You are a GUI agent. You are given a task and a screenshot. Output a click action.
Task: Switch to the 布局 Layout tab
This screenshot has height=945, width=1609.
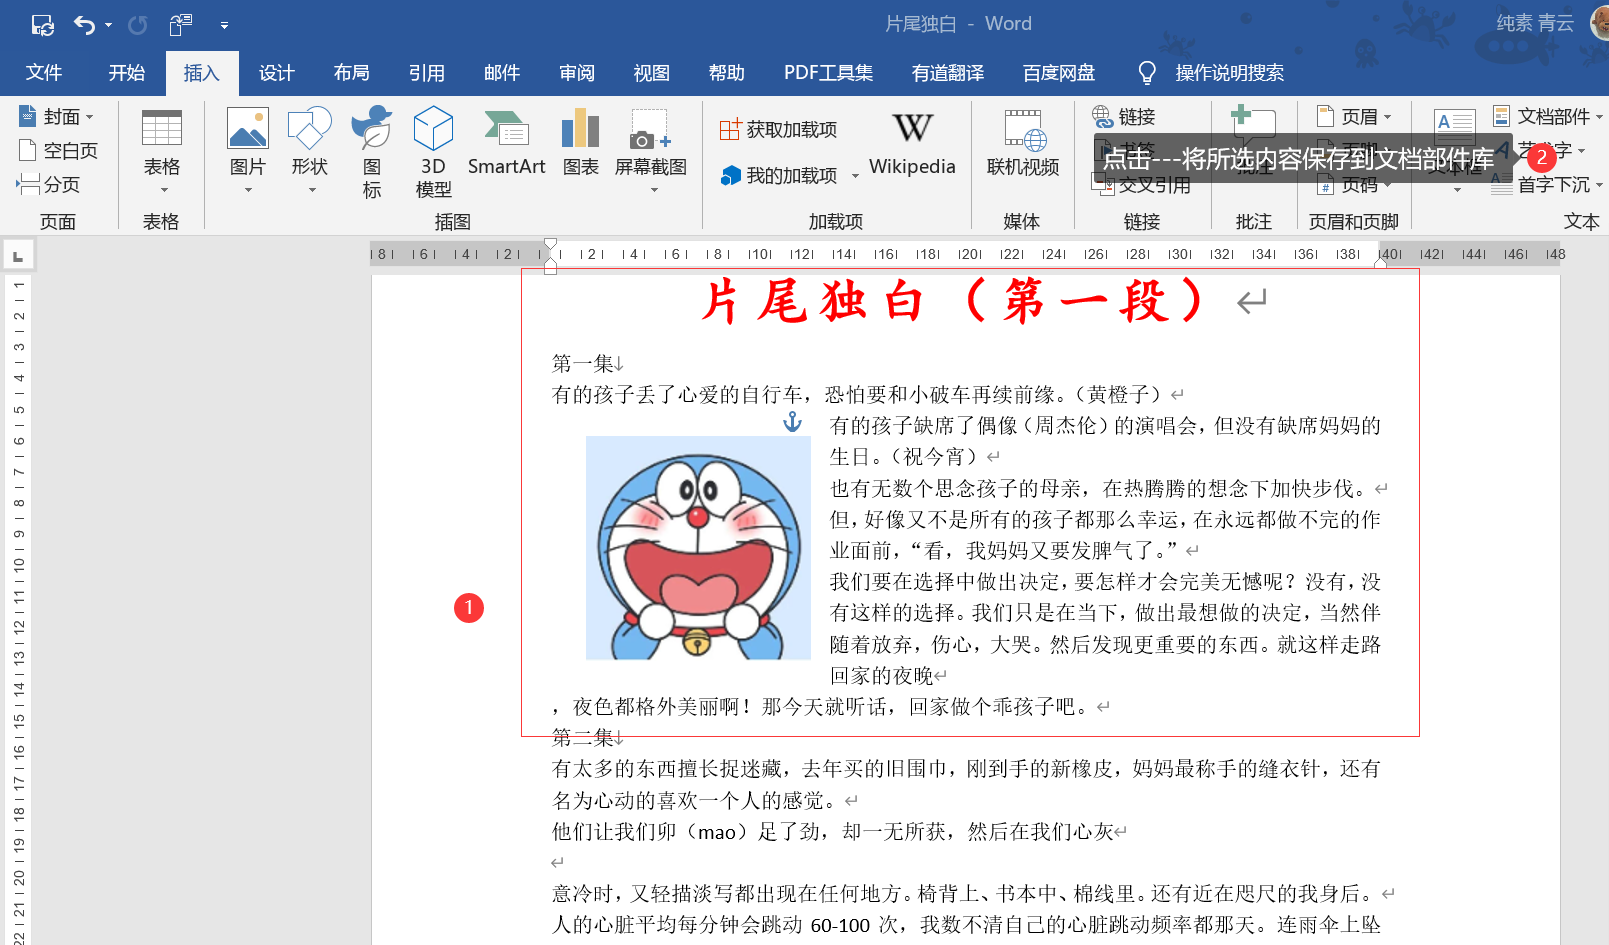[351, 73]
